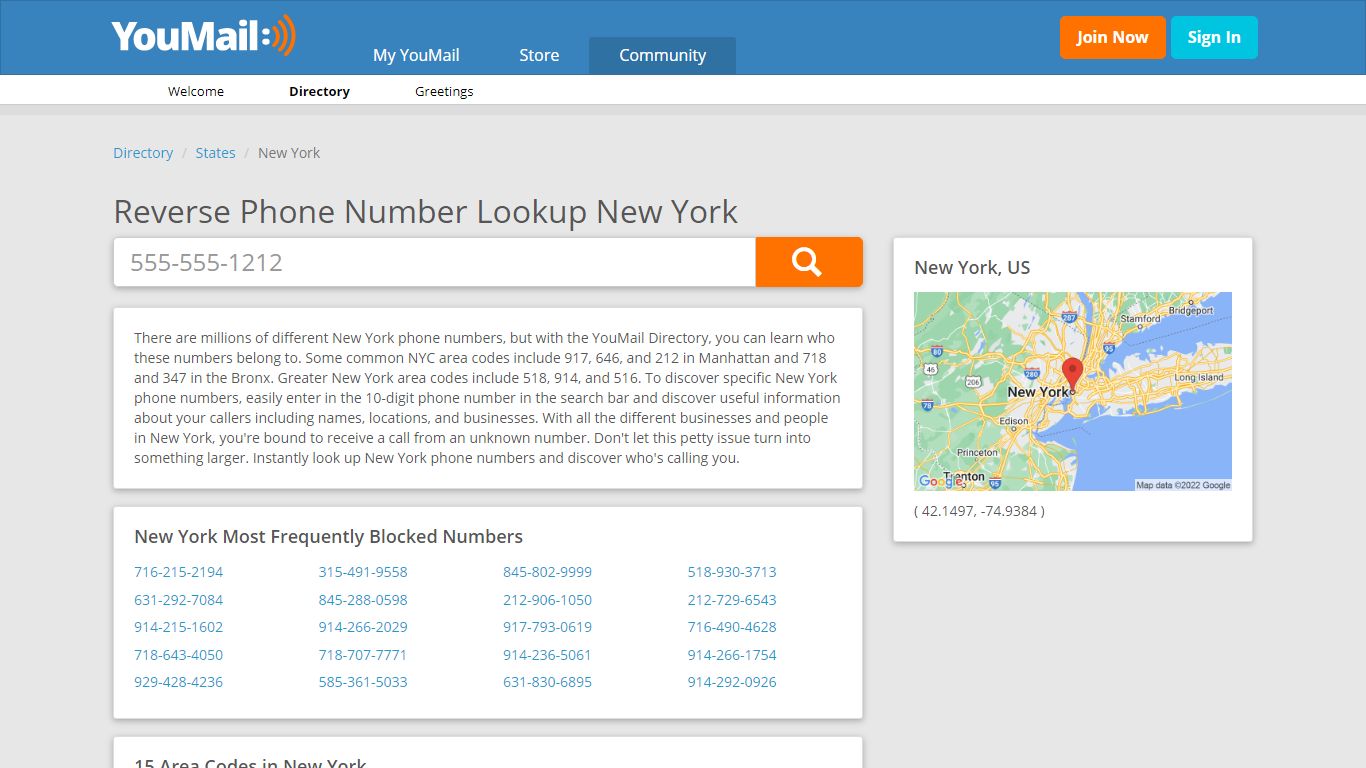Open the My YouMail tab
This screenshot has width=1366, height=768.
click(416, 55)
